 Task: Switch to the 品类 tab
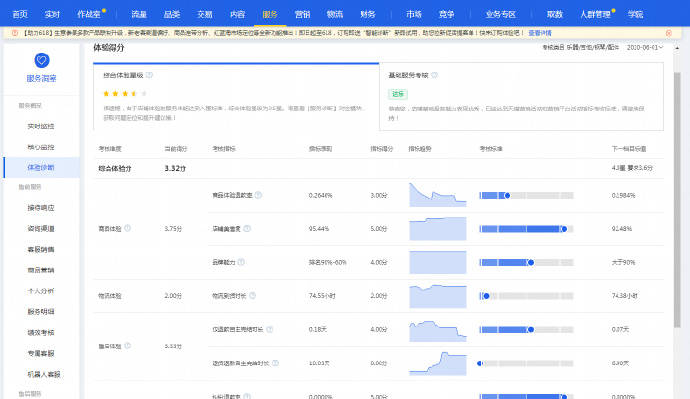(x=172, y=14)
